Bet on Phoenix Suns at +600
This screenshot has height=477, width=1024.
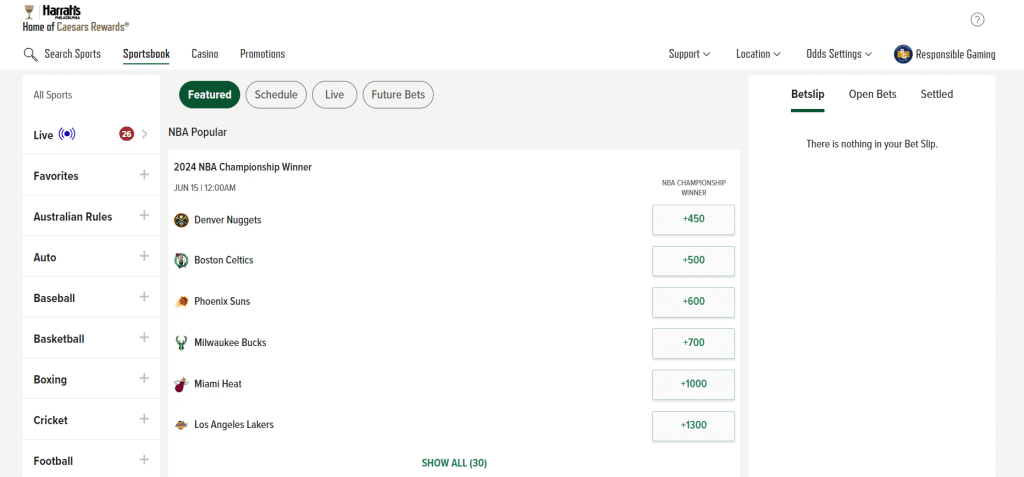click(694, 302)
